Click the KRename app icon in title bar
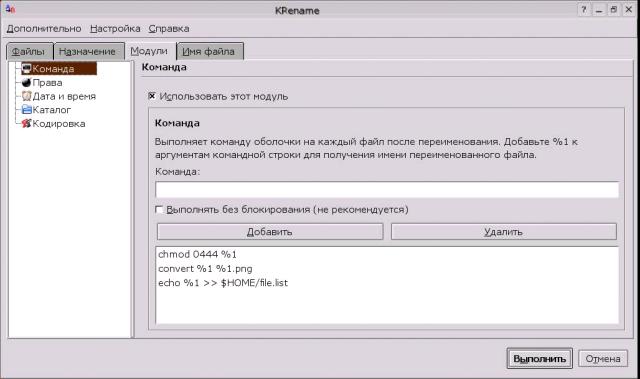Image resolution: width=640 pixels, height=379 pixels. coord(10,9)
